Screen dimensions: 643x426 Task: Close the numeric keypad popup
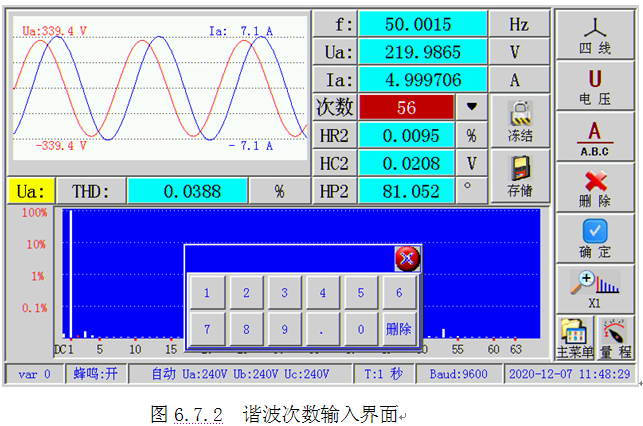point(407,258)
